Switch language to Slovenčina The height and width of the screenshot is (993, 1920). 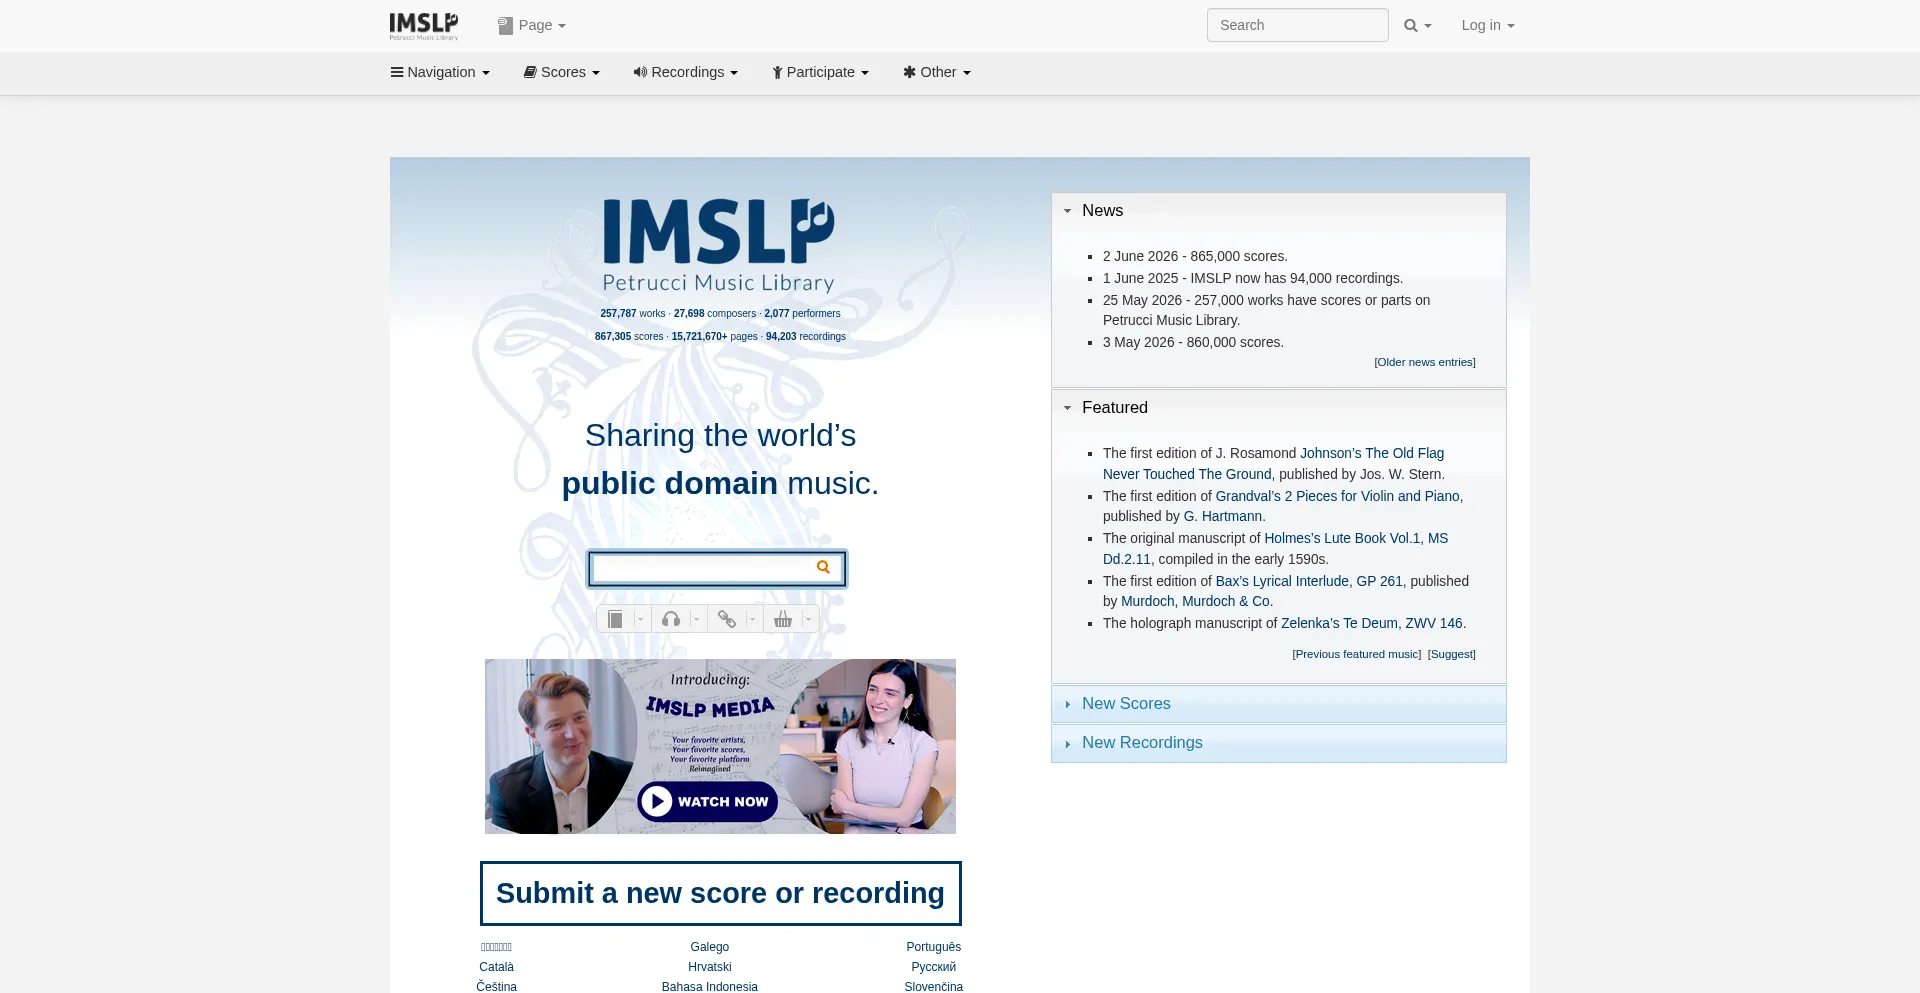(933, 987)
